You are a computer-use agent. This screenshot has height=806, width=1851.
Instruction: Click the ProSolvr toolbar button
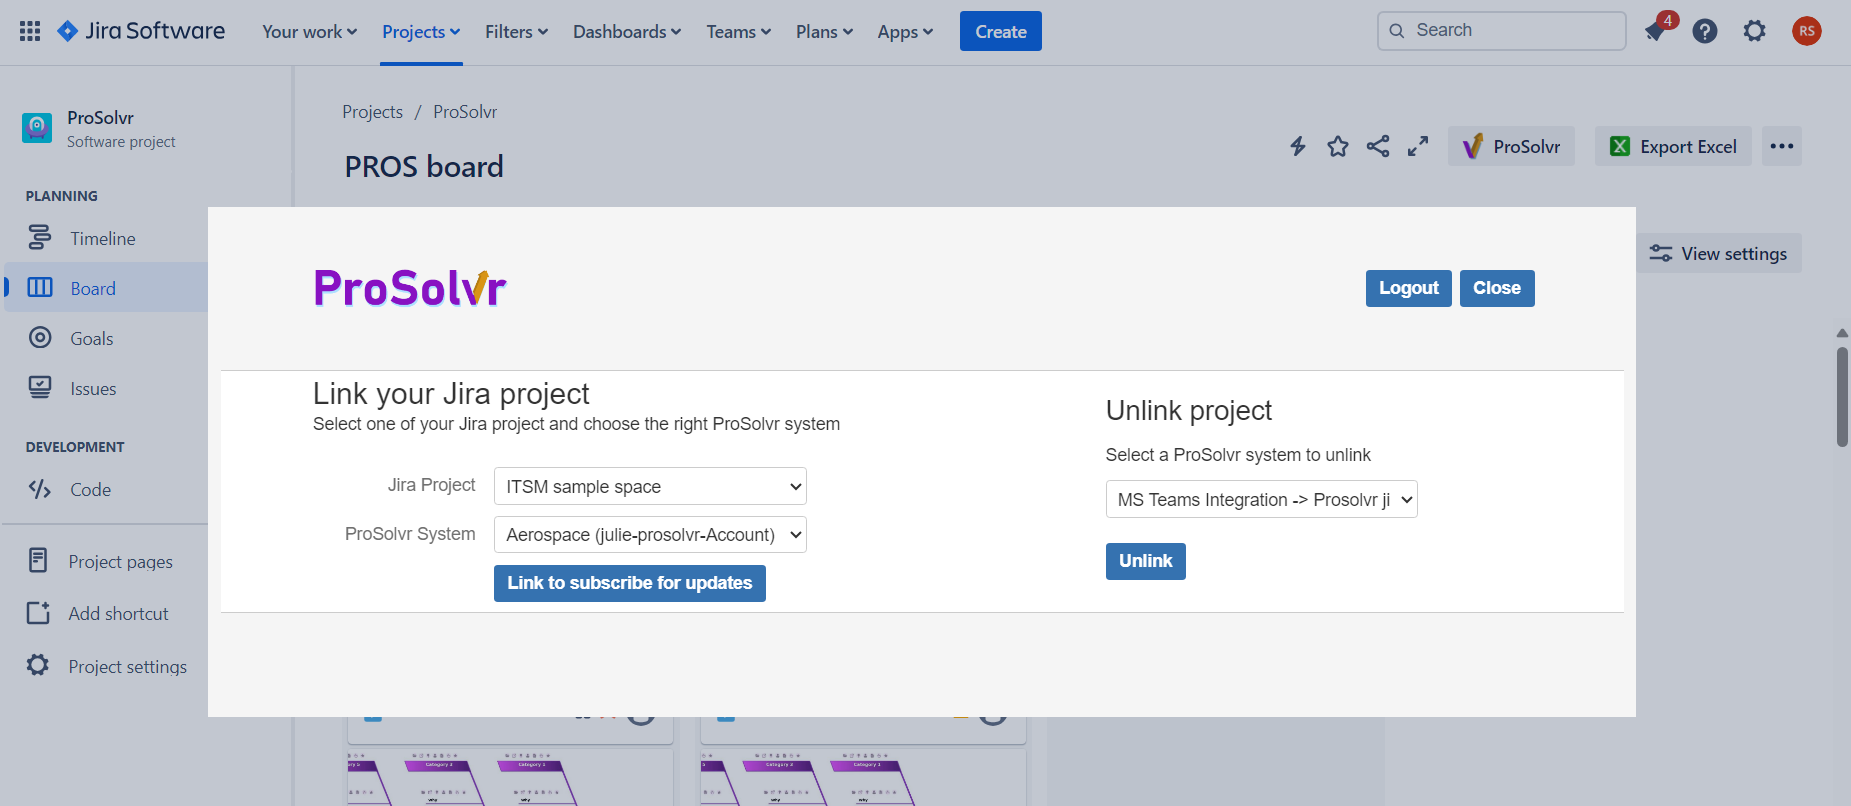click(x=1511, y=146)
